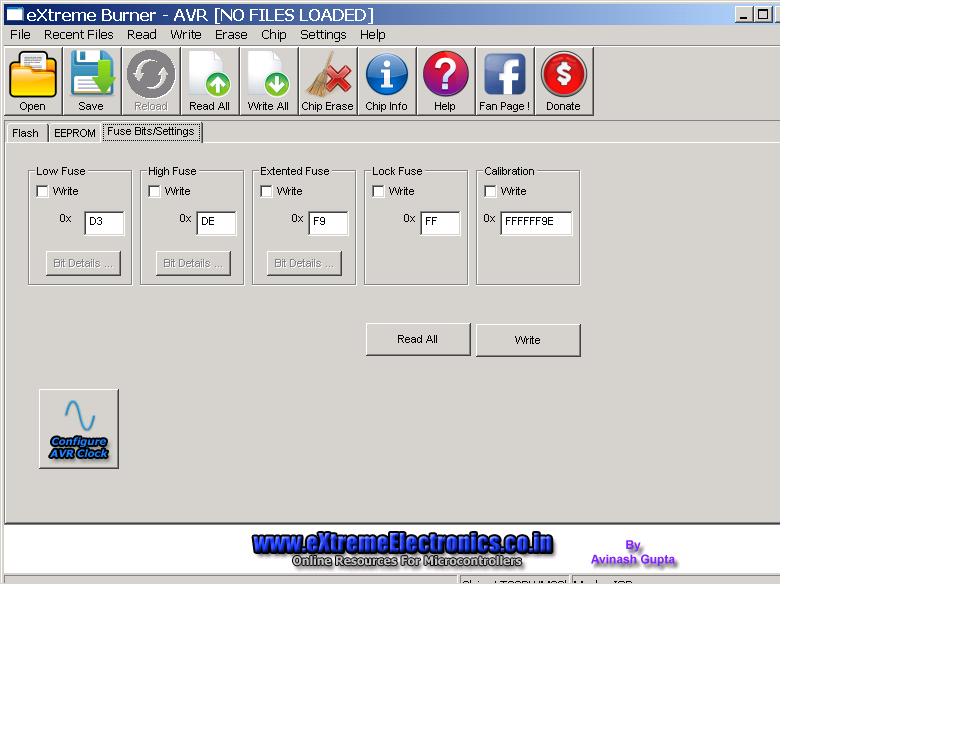The height and width of the screenshot is (735, 980).
Task: Switch to the EEPROM tab
Action: coord(75,133)
